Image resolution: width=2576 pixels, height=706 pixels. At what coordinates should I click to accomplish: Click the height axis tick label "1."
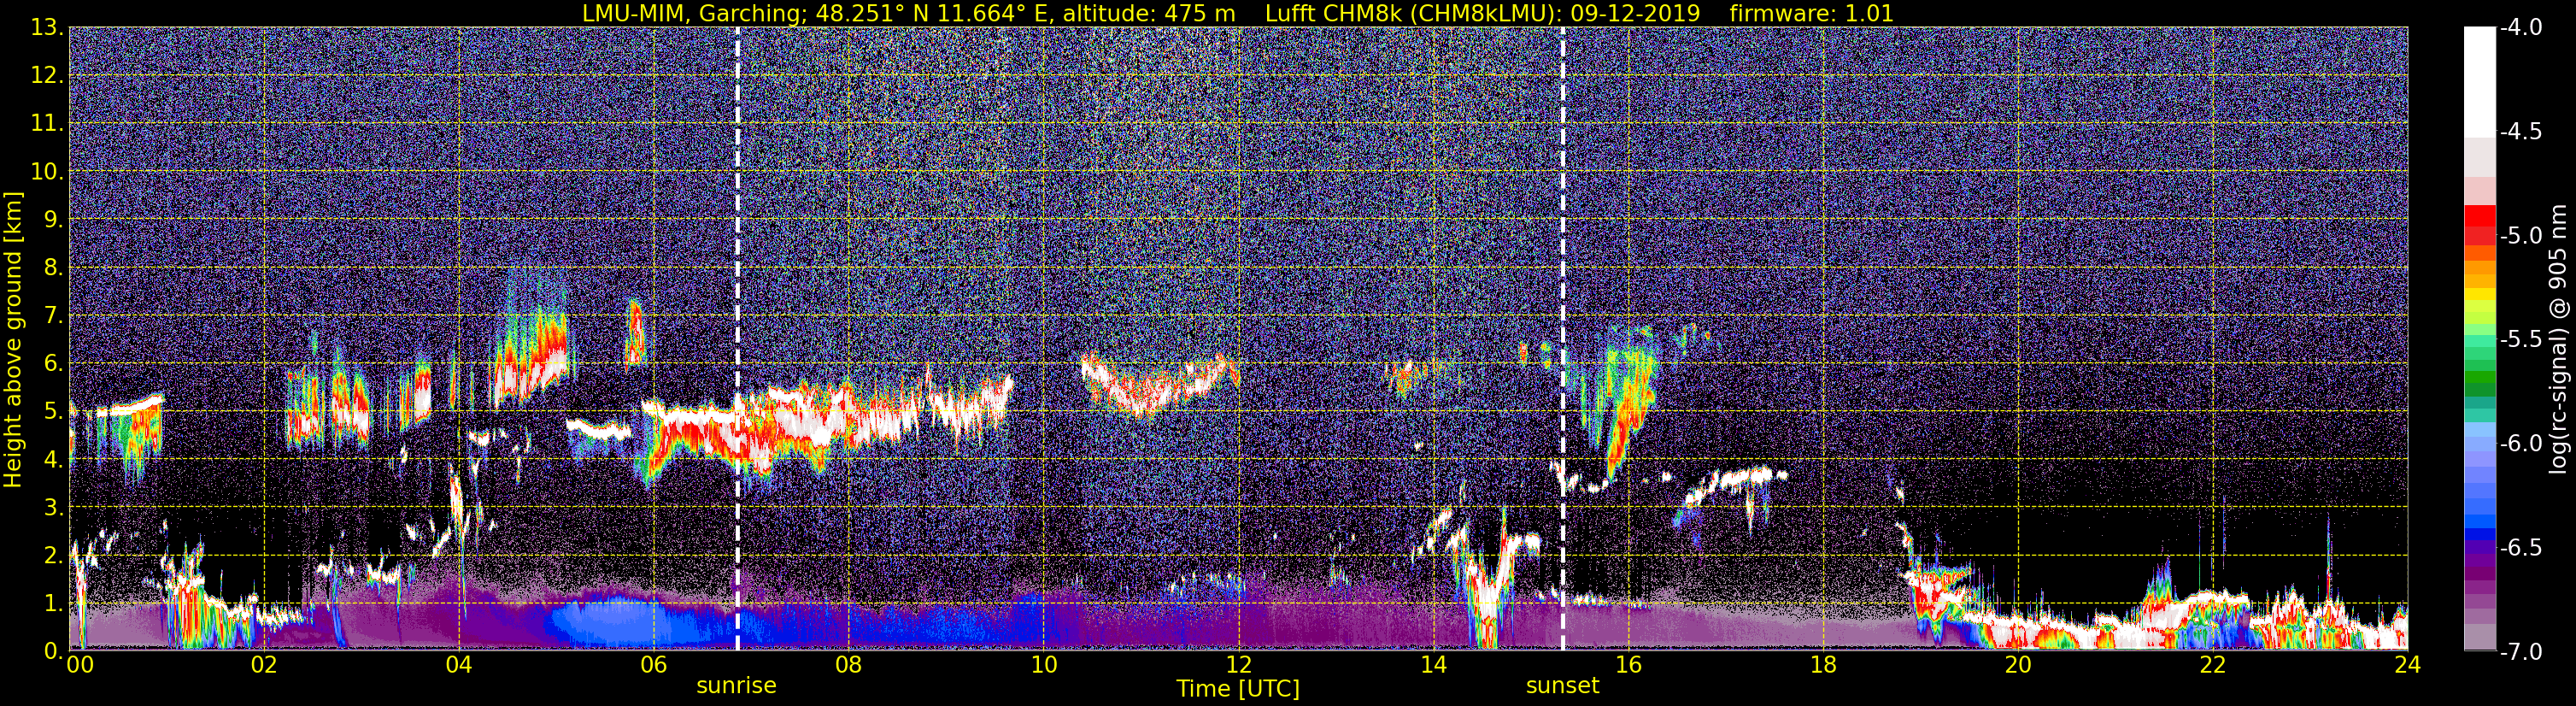pos(53,603)
